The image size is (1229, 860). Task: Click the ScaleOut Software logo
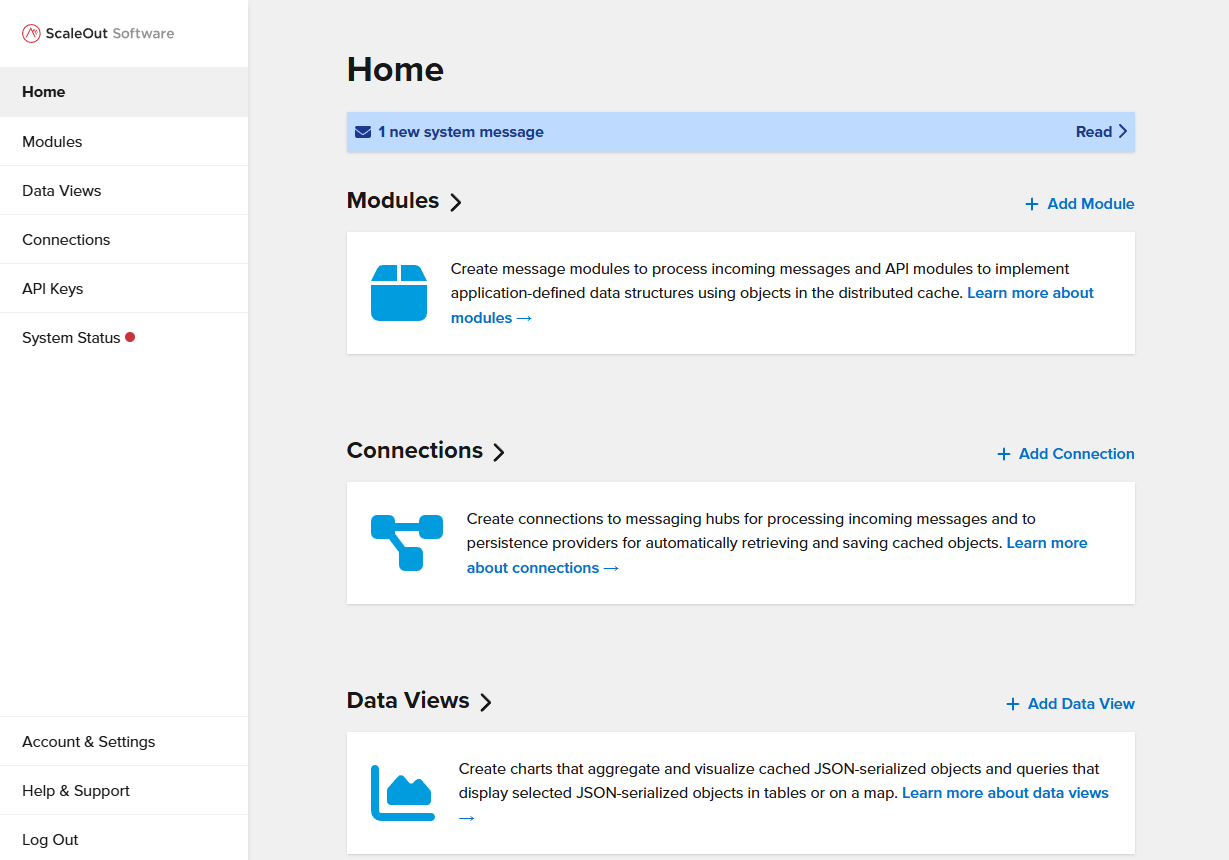(x=98, y=33)
